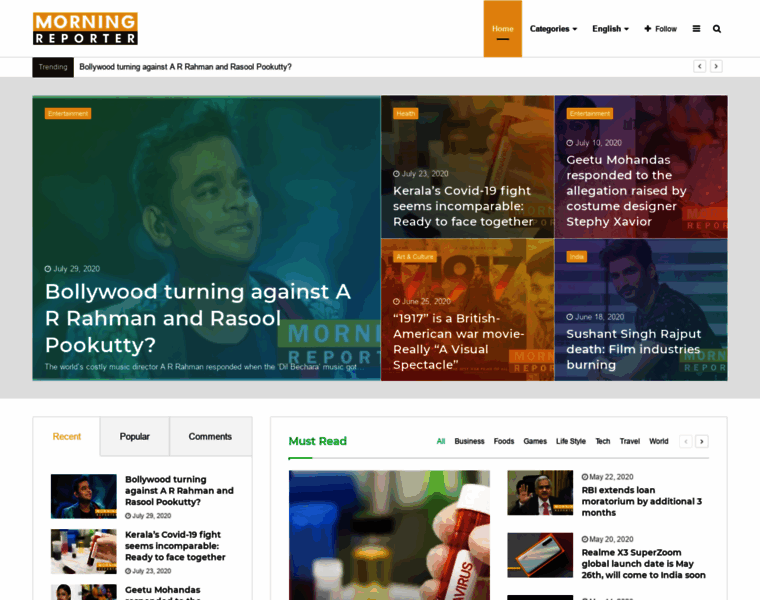Go to next Must Read page arrow
The height and width of the screenshot is (600, 760).
pyautogui.click(x=702, y=442)
